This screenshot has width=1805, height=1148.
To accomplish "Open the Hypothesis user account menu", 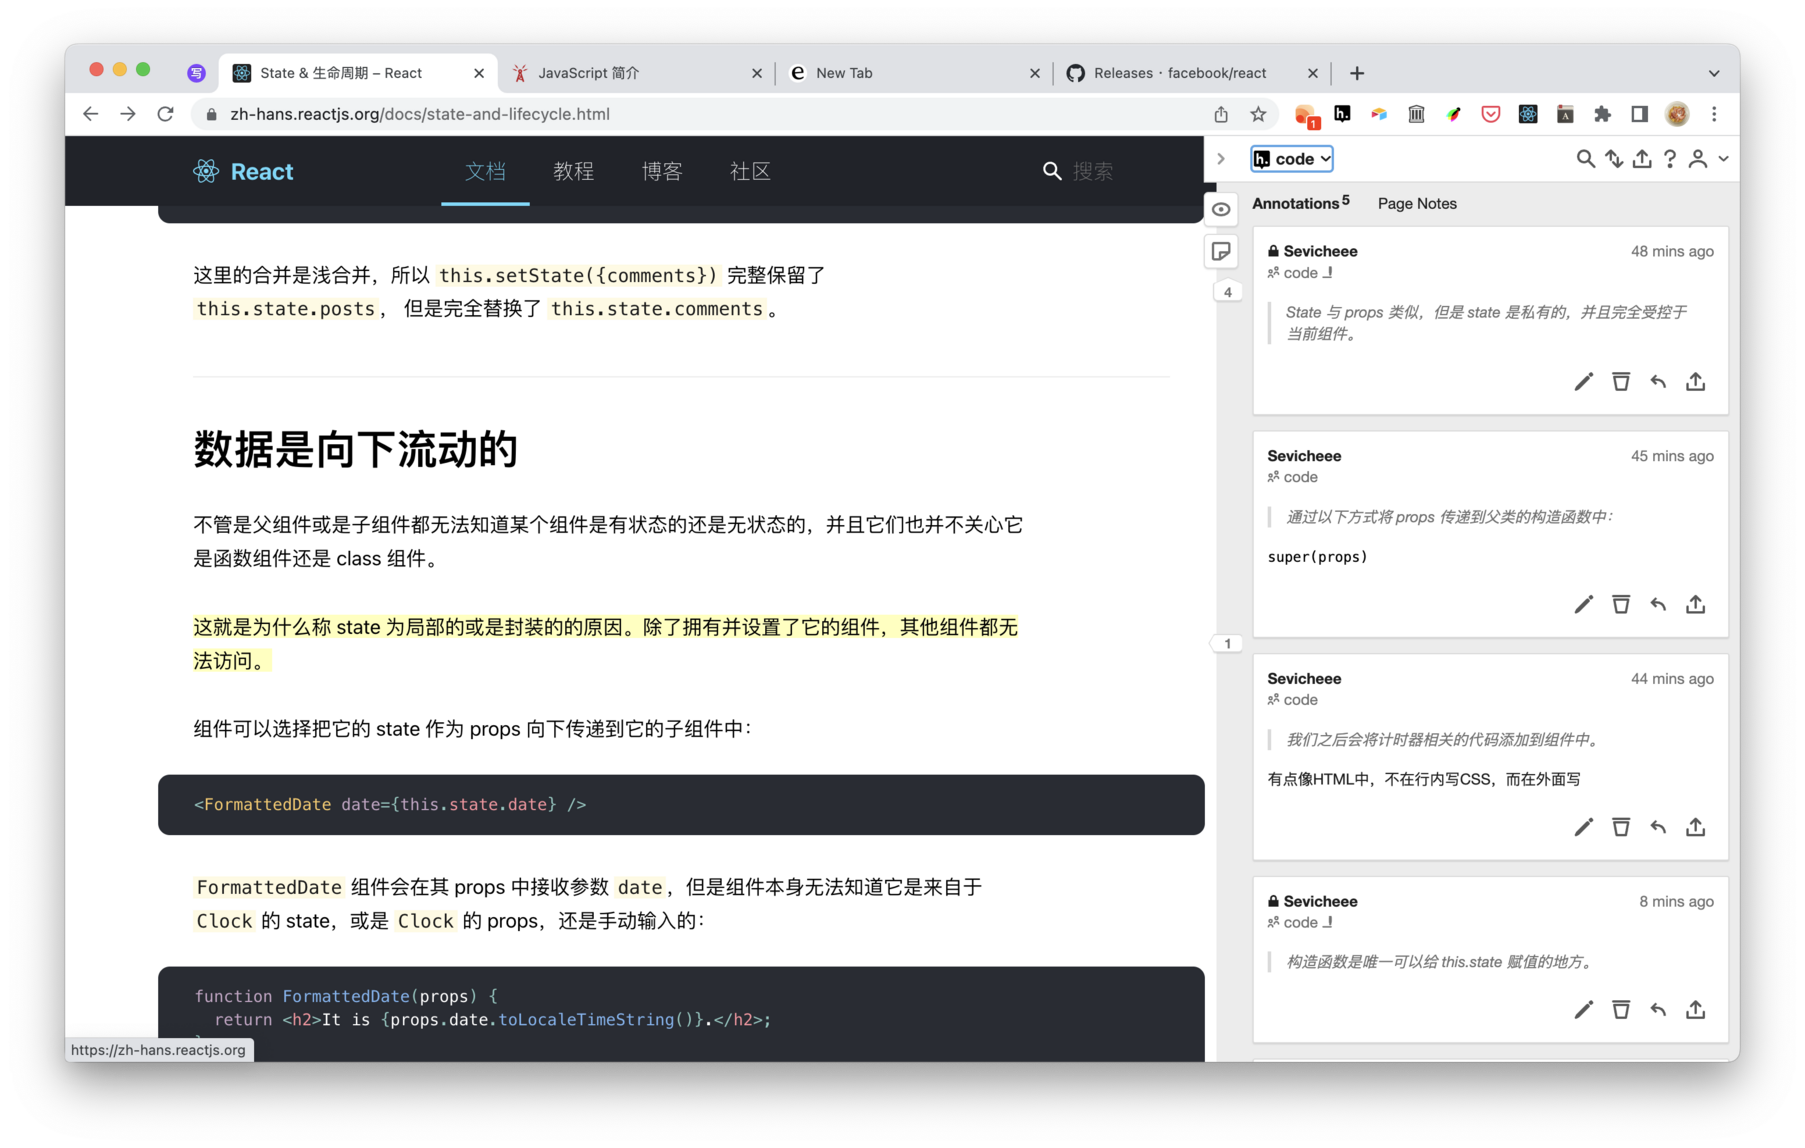I will tap(1707, 159).
